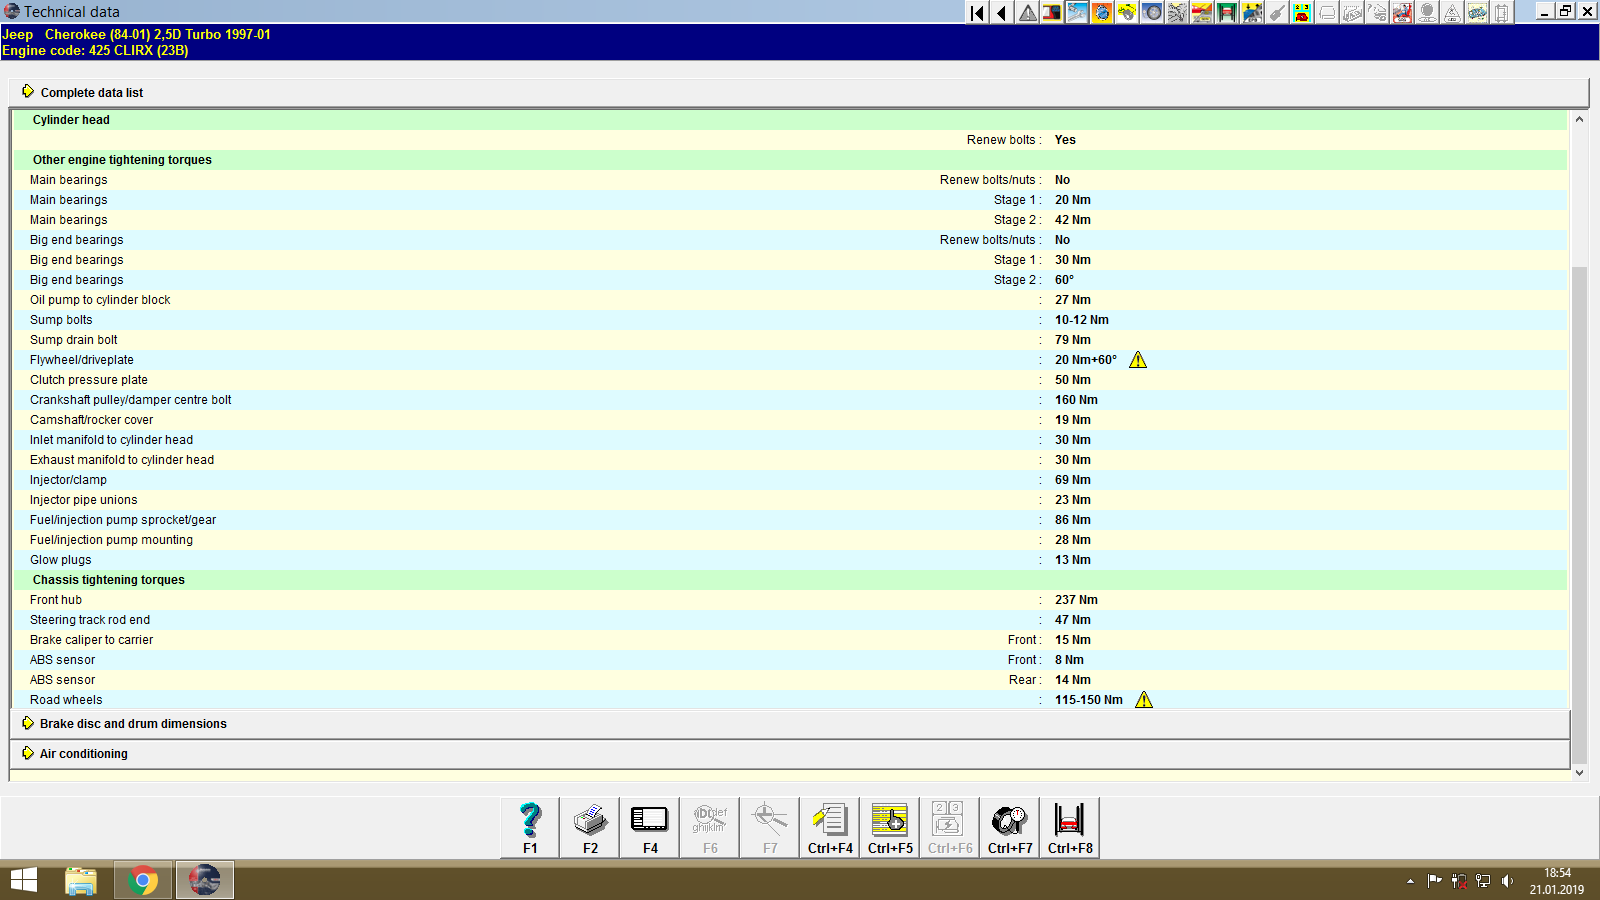Go to first page using leftmost navigation arrow

975,12
